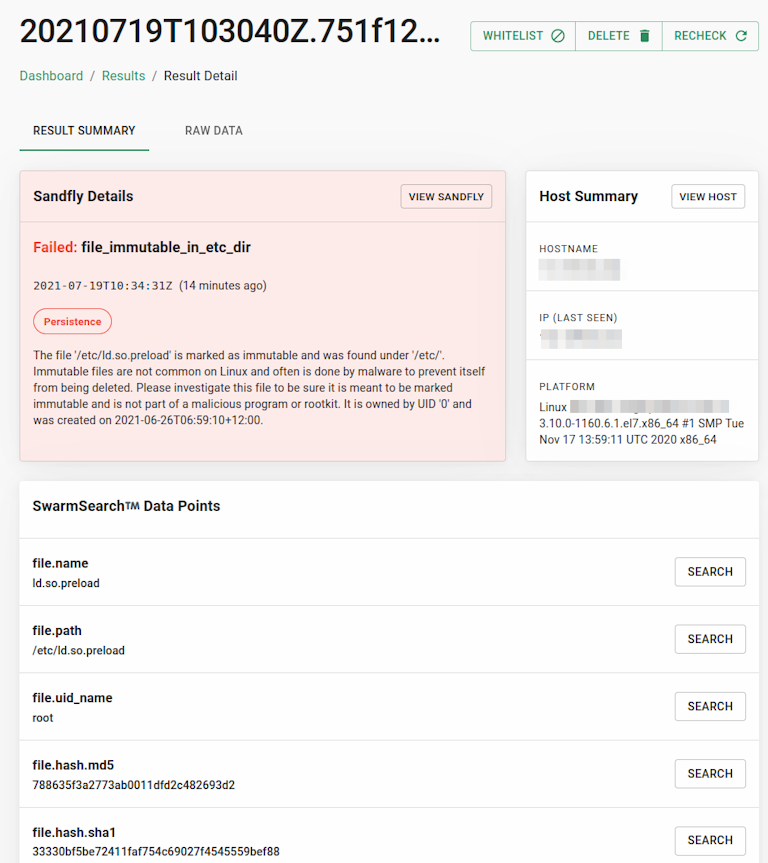Image resolution: width=768 pixels, height=863 pixels.
Task: Click timestamp 2021-07-19T10:34:31Z
Action: pos(102,286)
